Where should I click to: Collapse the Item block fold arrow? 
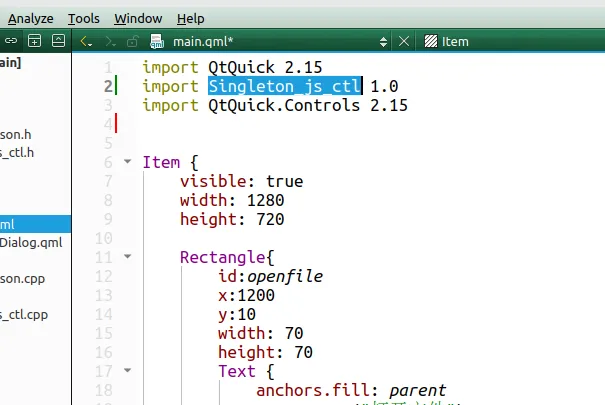[x=127, y=161]
